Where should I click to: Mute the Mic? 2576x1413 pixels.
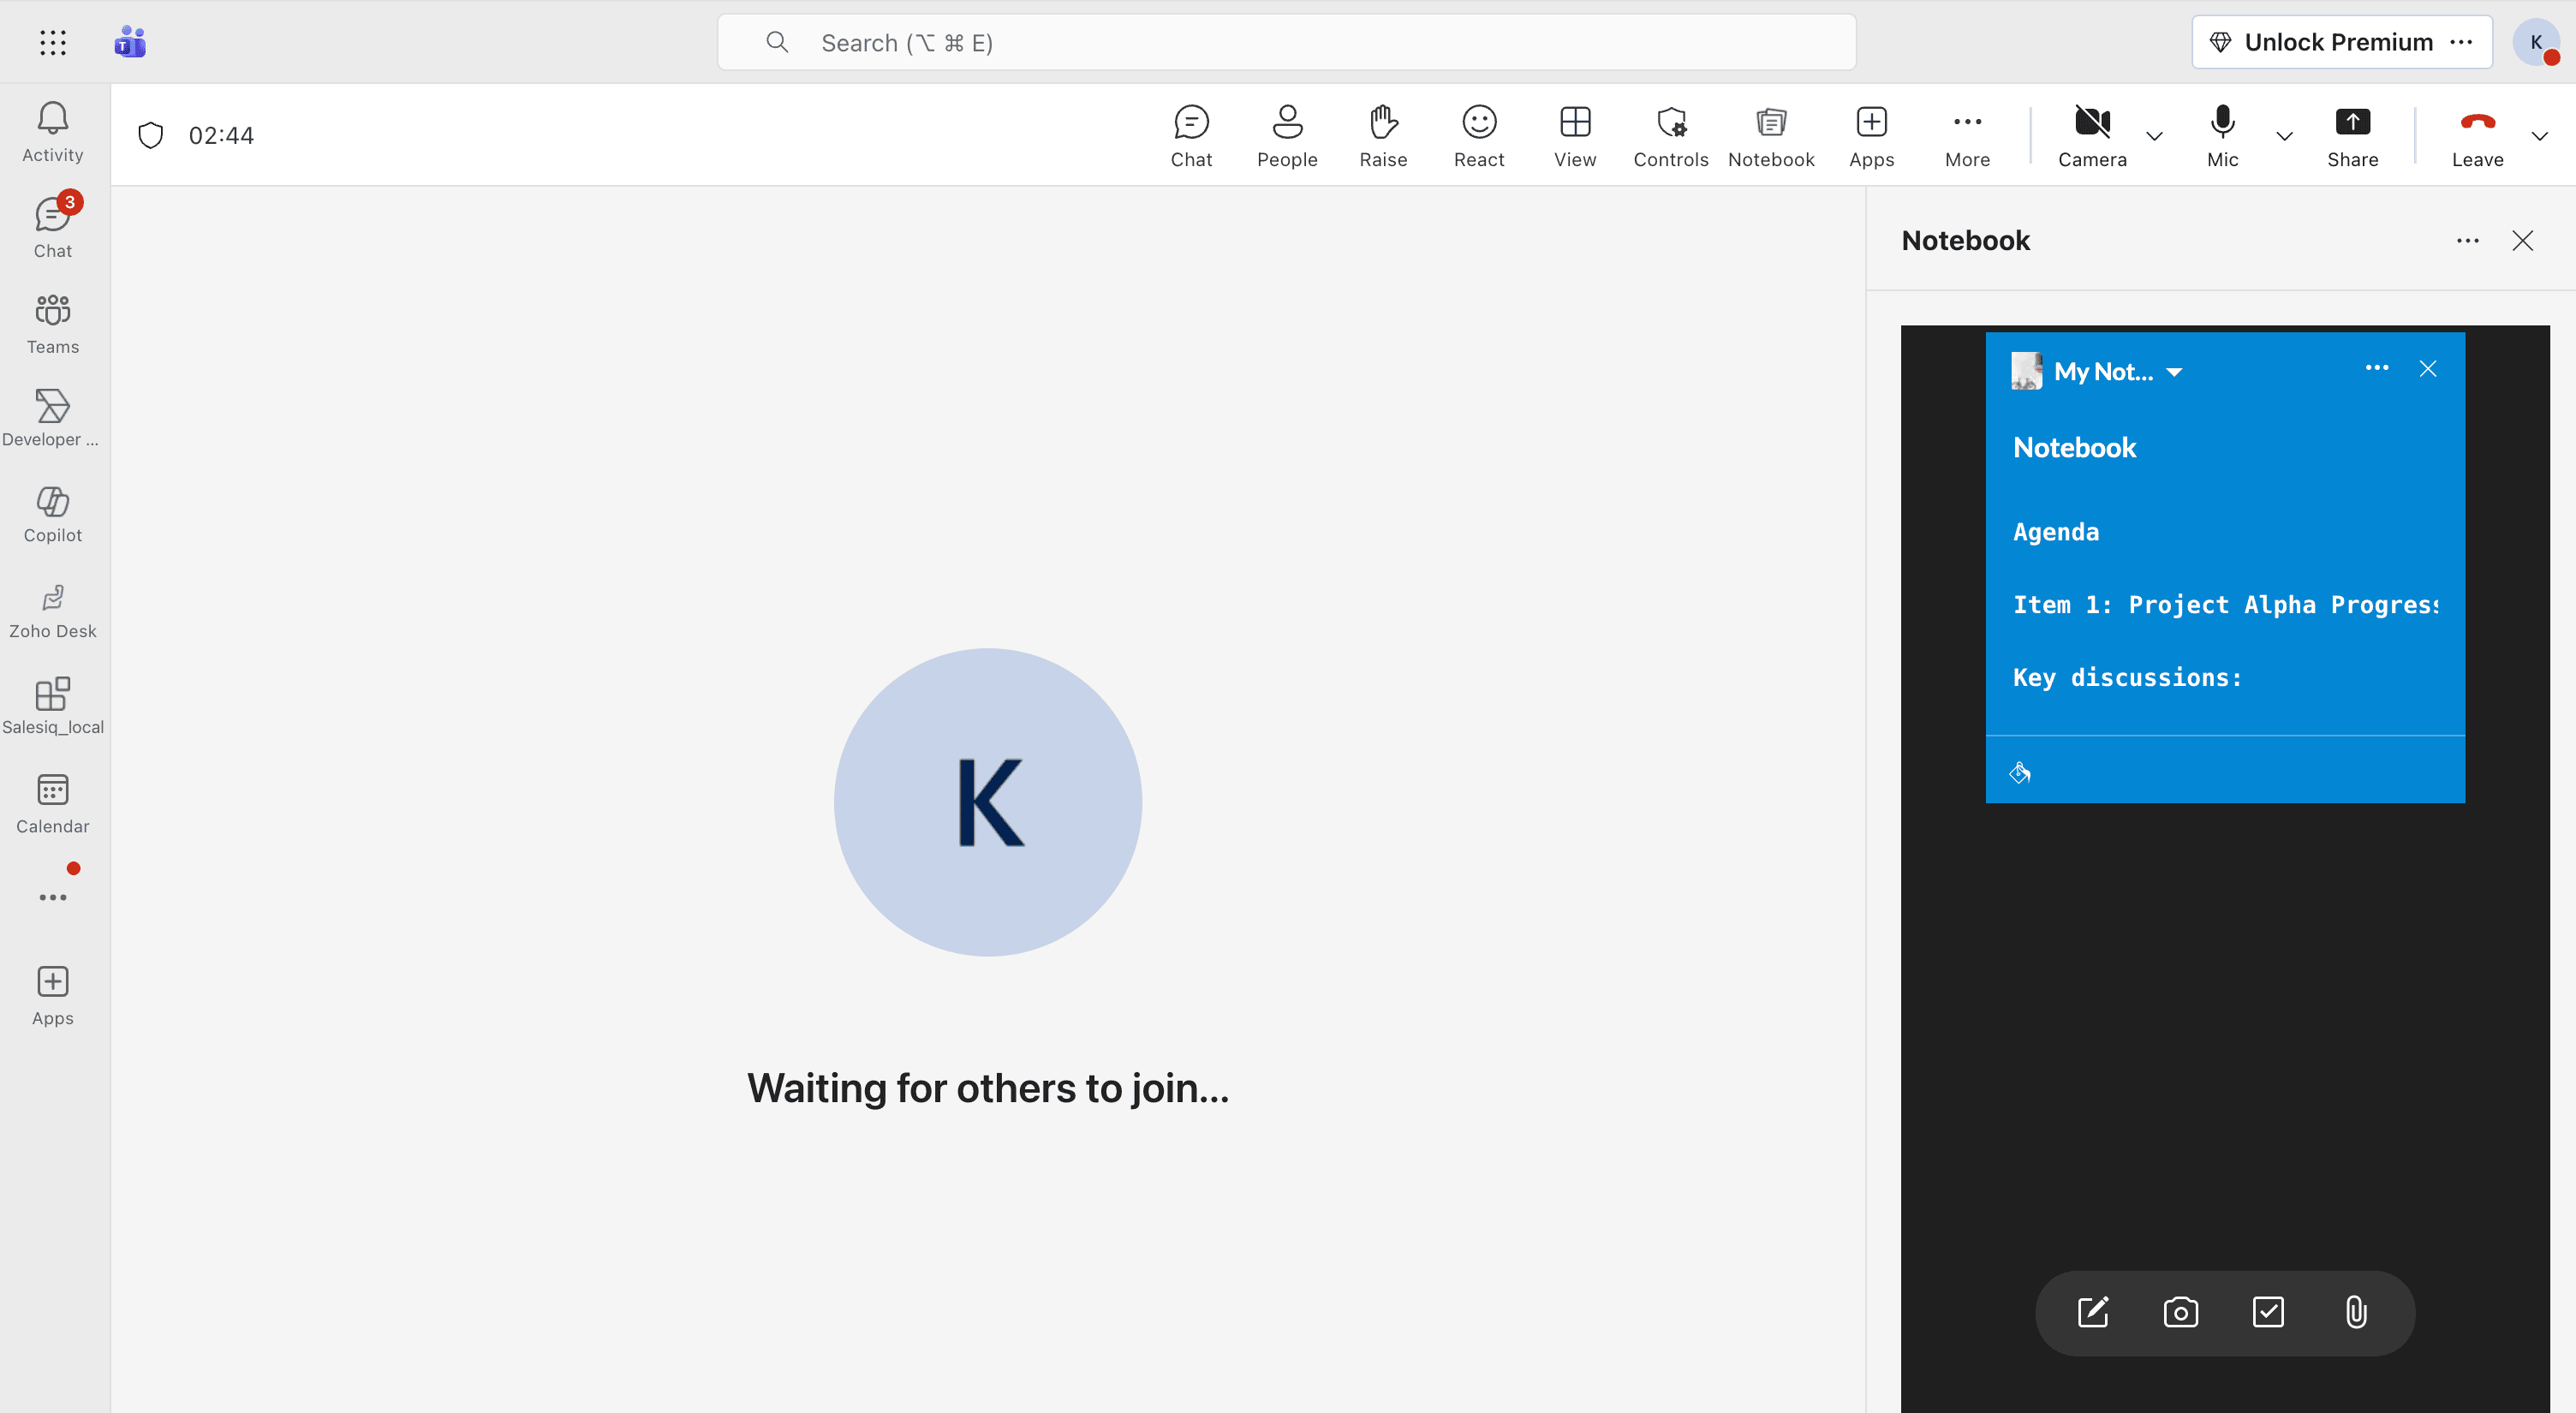[x=2222, y=136]
